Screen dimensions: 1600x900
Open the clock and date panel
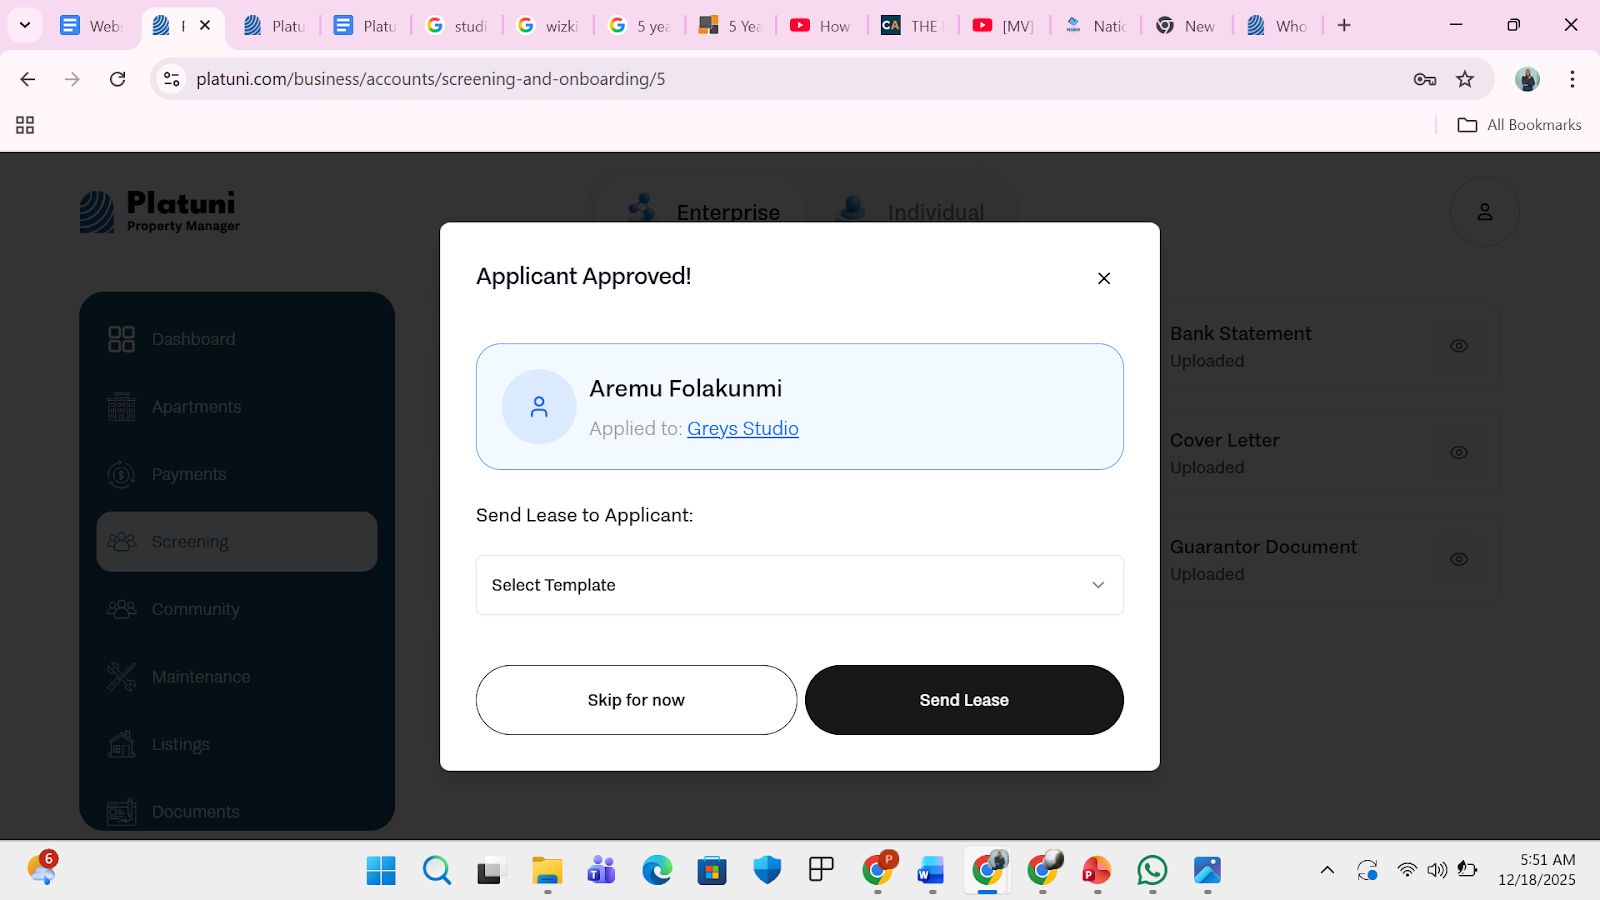(x=1537, y=870)
